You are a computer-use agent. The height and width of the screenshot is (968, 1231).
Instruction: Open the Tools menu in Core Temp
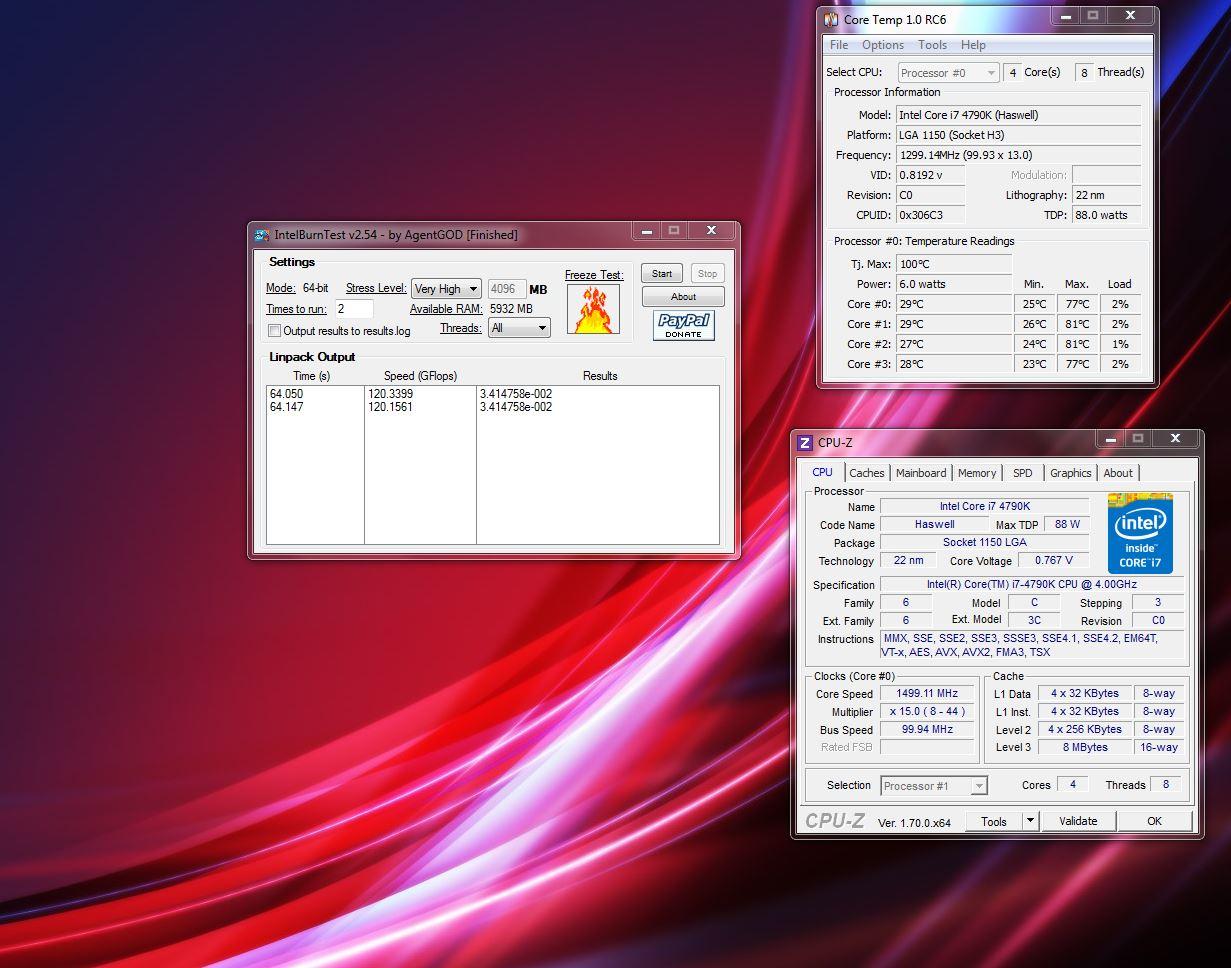click(x=932, y=45)
